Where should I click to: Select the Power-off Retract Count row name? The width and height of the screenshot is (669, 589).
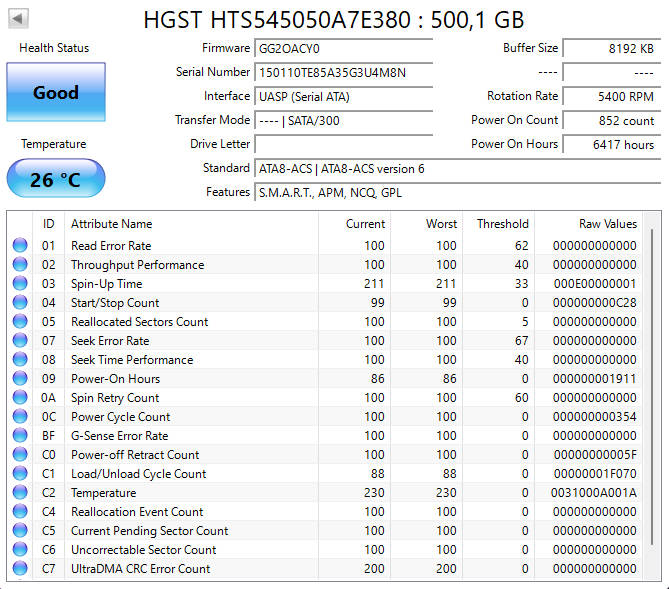pyautogui.click(x=135, y=455)
